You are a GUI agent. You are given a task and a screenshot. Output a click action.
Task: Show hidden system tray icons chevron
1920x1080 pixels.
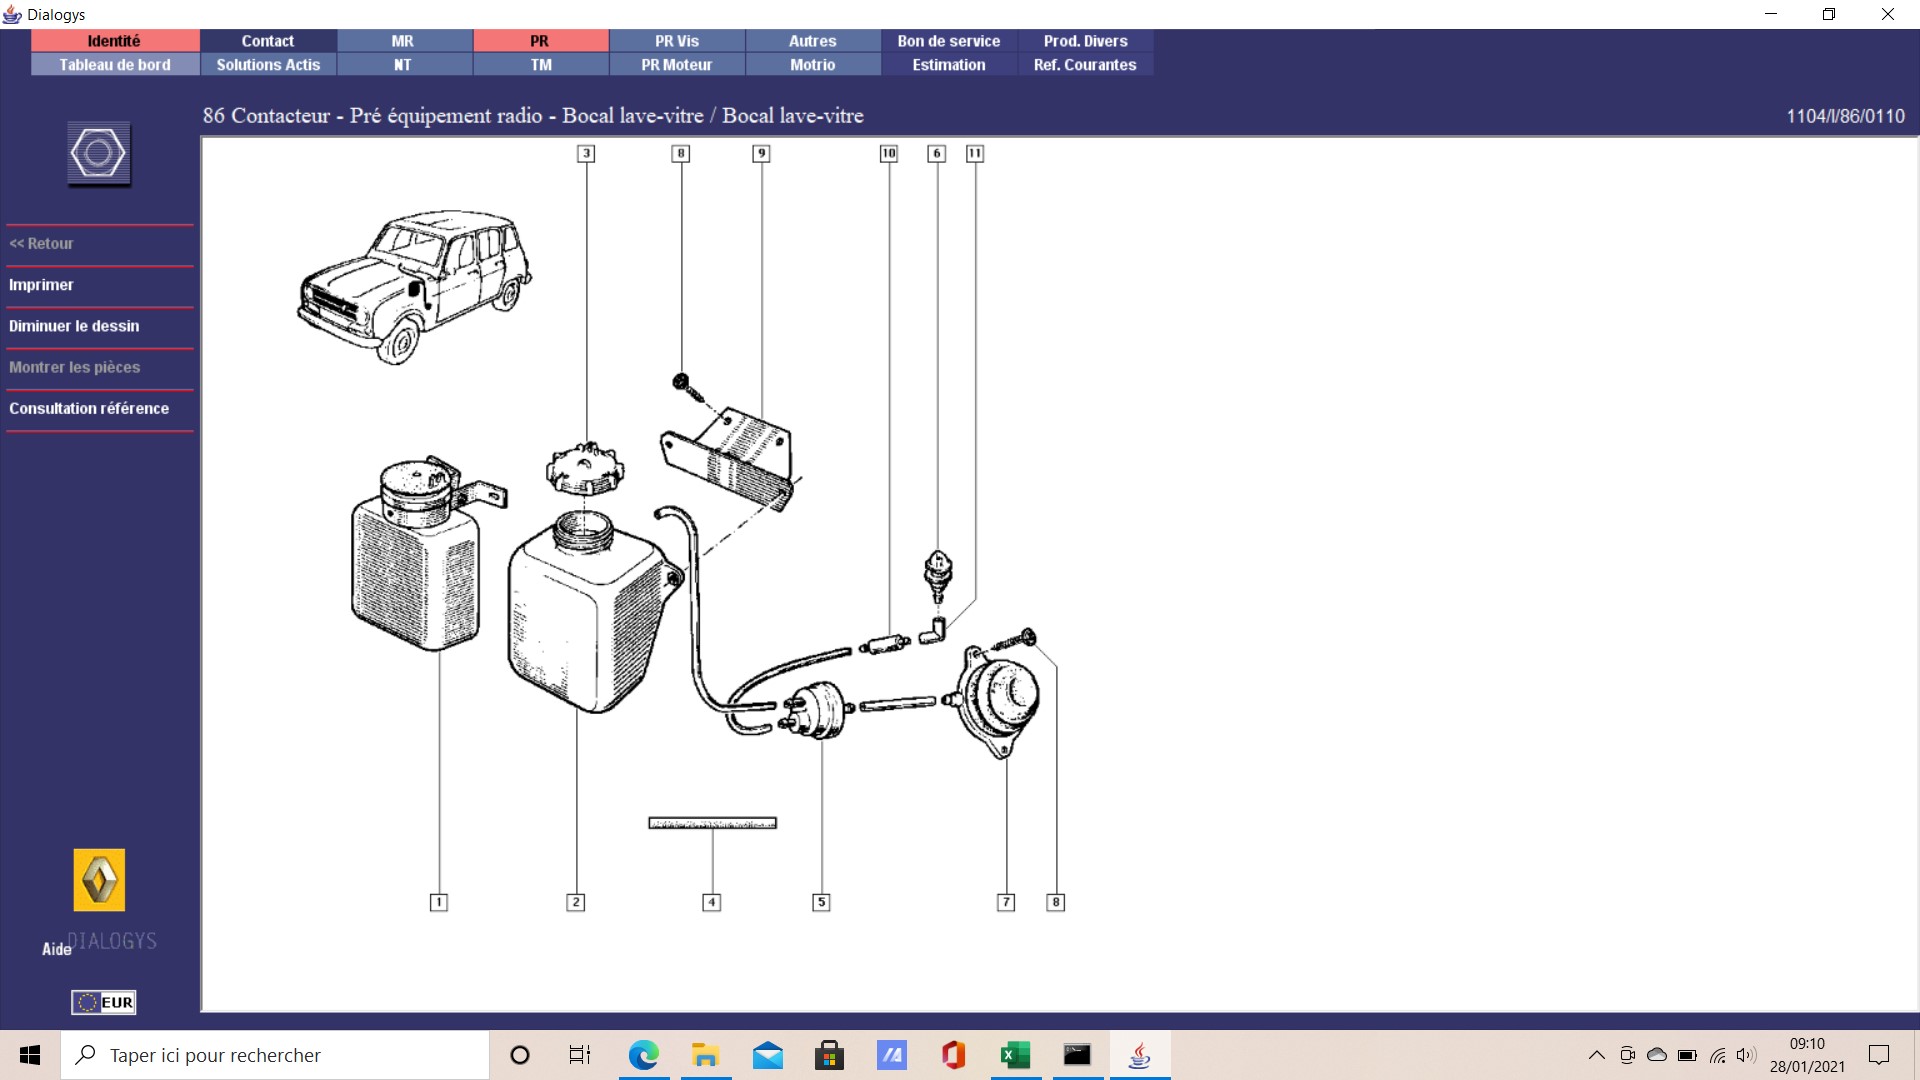(x=1596, y=1055)
